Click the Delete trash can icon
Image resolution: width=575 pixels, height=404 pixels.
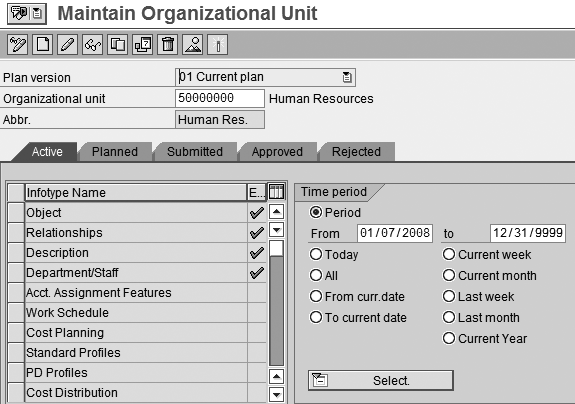[168, 45]
